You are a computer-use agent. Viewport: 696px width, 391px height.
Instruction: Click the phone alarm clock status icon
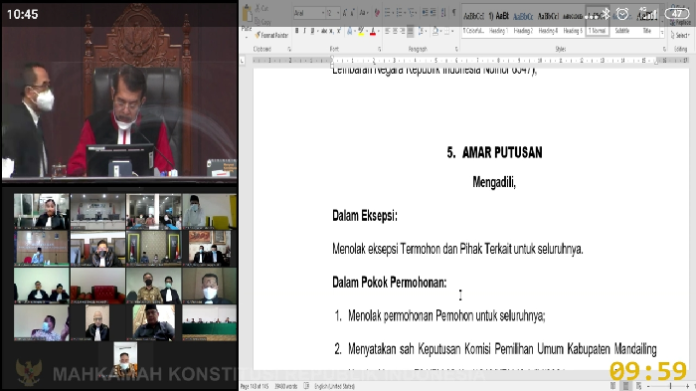click(622, 14)
